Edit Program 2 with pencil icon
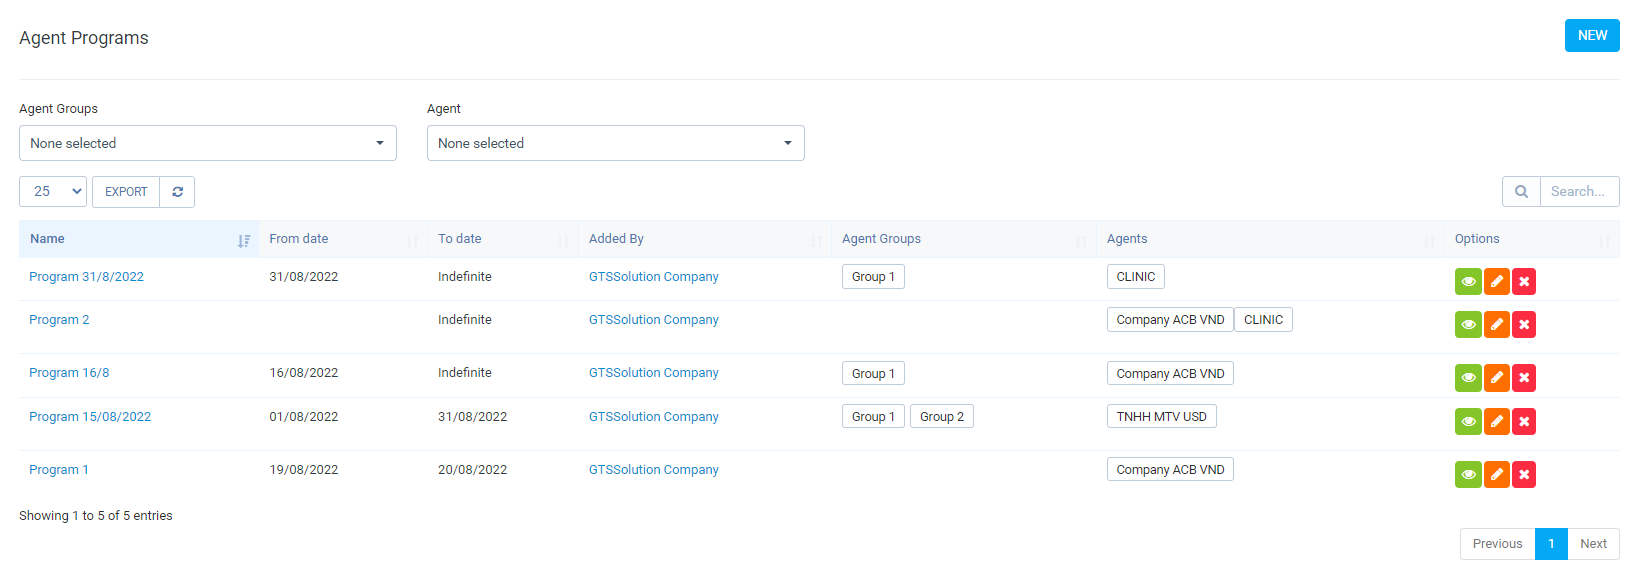Image resolution: width=1638 pixels, height=583 pixels. (x=1496, y=325)
